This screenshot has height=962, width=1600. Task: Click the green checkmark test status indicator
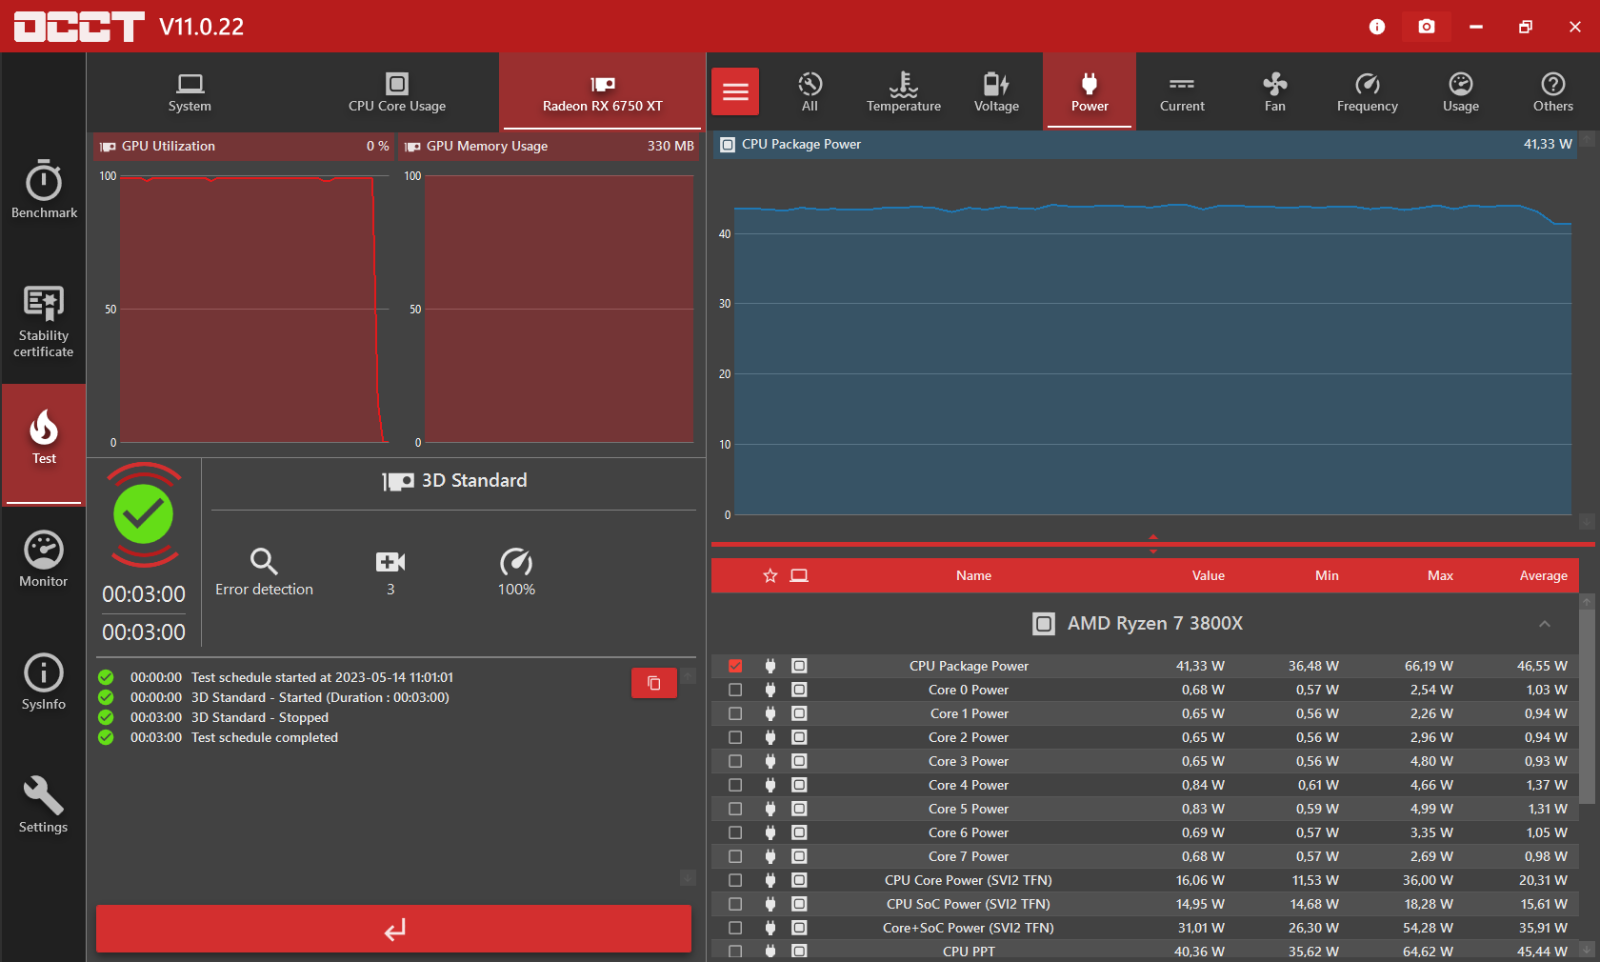tap(143, 514)
